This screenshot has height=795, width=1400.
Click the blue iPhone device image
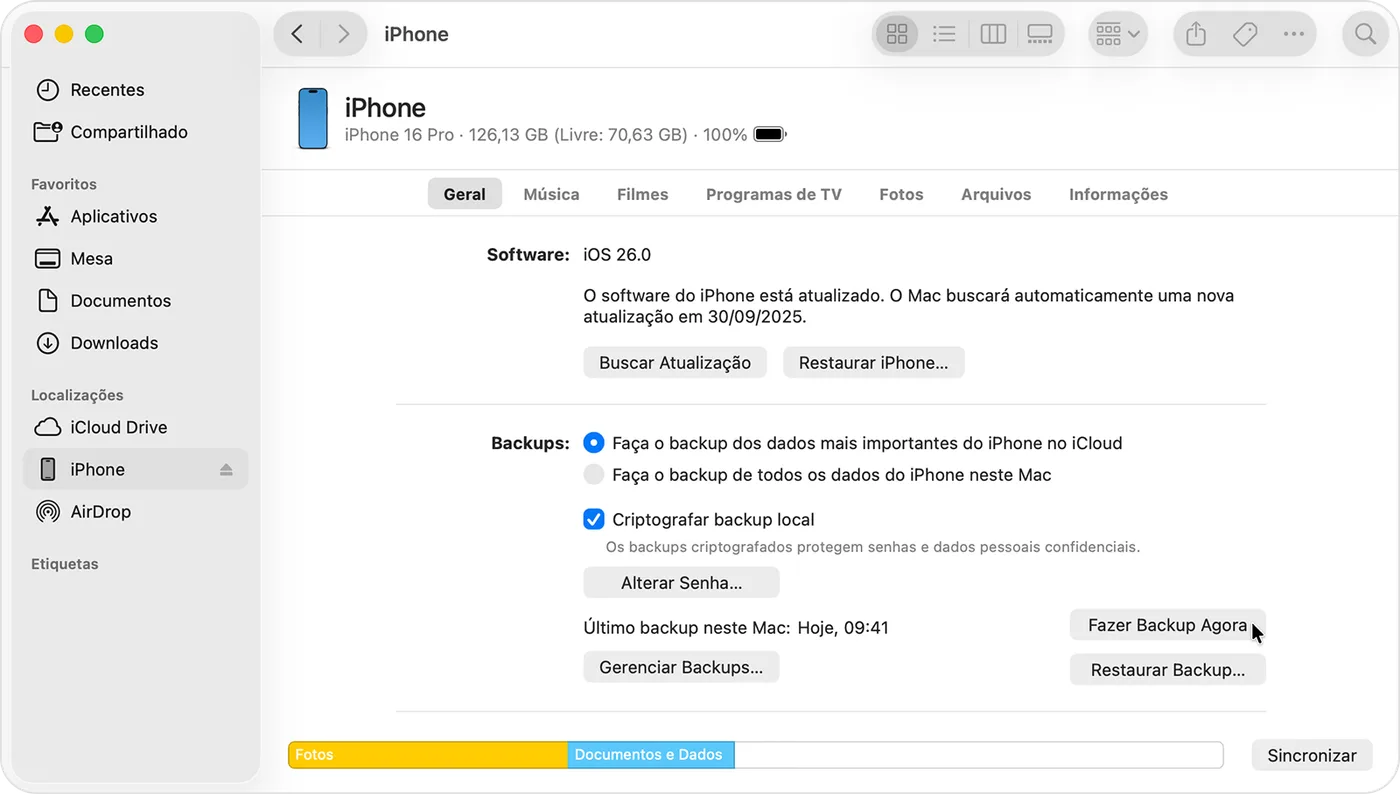click(313, 119)
